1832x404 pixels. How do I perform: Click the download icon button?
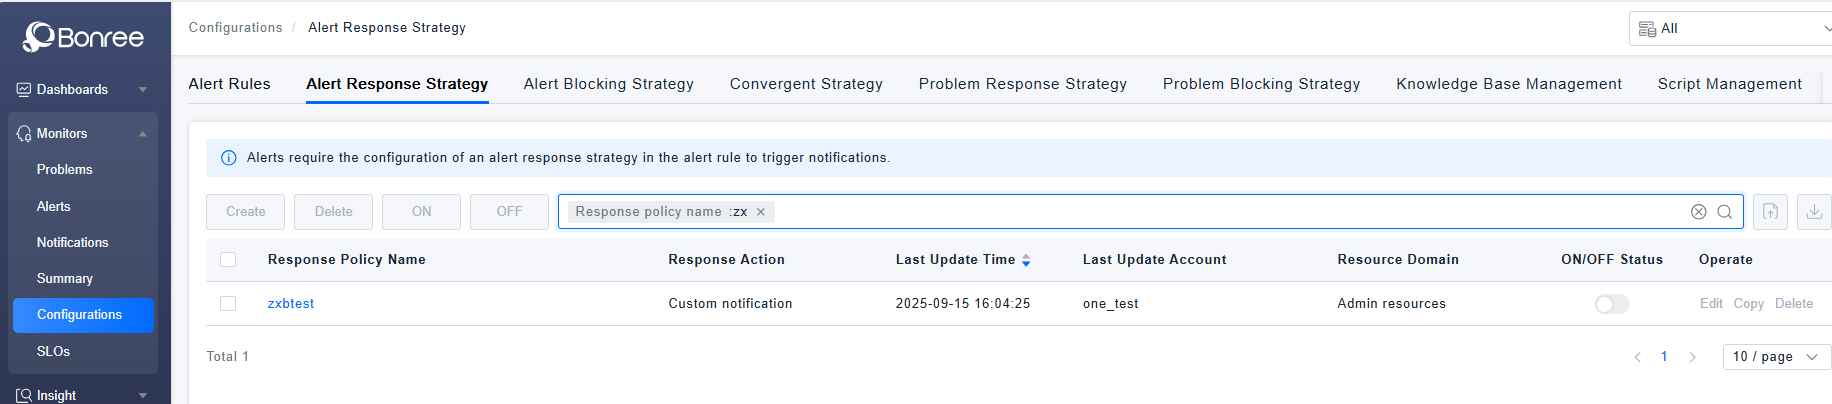tap(1814, 212)
